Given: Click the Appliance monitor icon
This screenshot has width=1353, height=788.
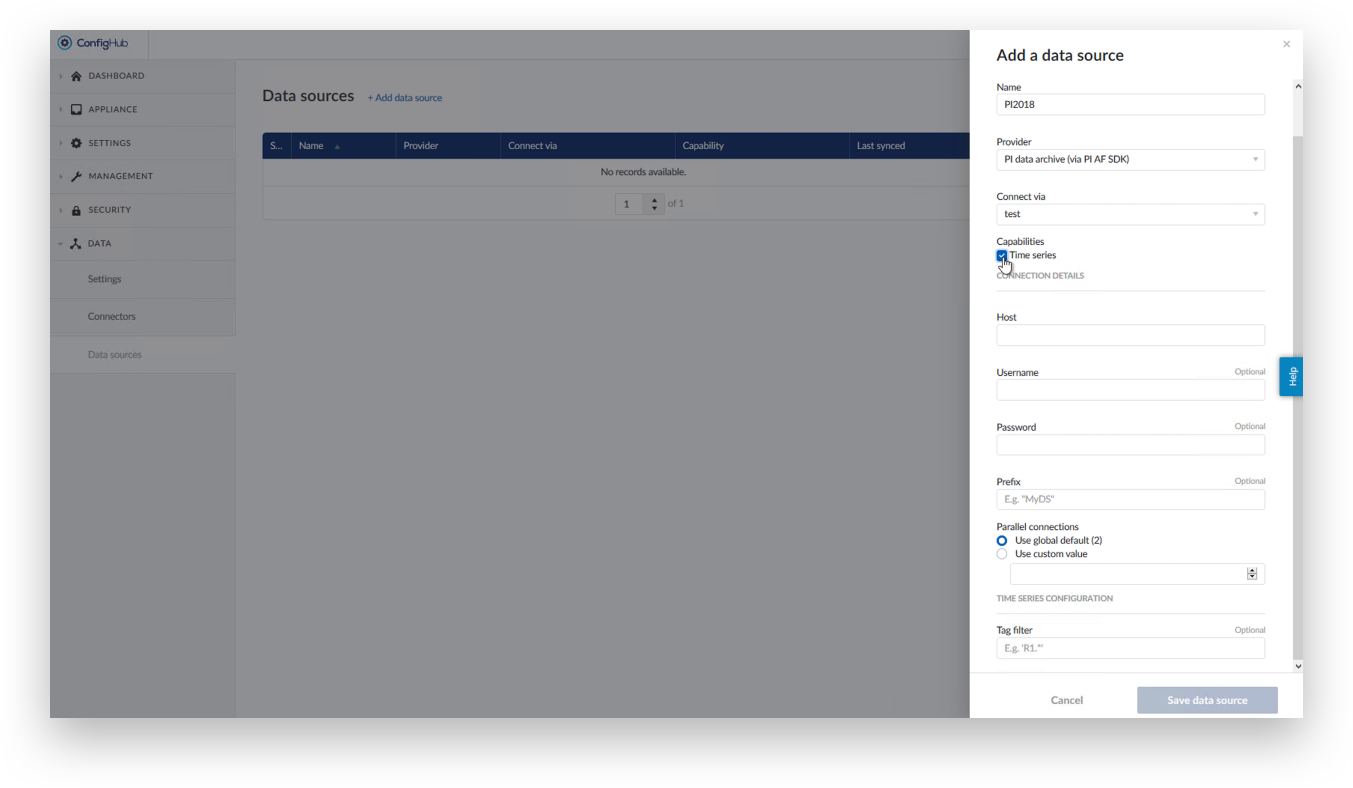Looking at the screenshot, I should point(76,109).
